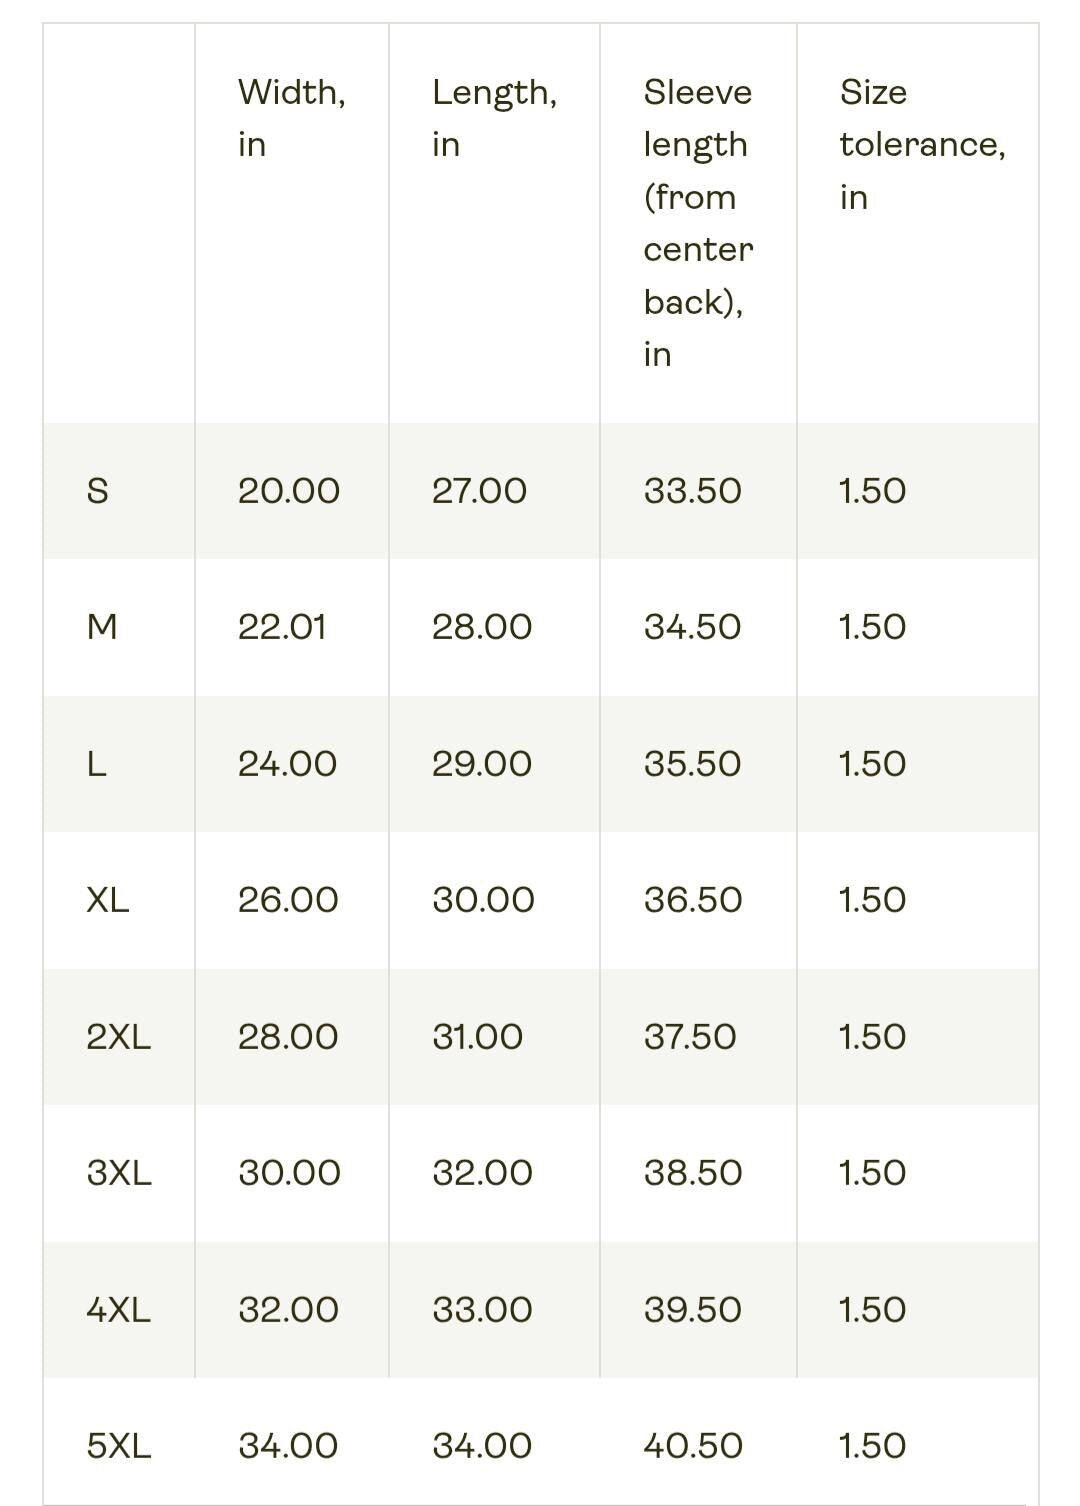Click the XL size row label
The image size is (1080, 1506).
pos(108,900)
